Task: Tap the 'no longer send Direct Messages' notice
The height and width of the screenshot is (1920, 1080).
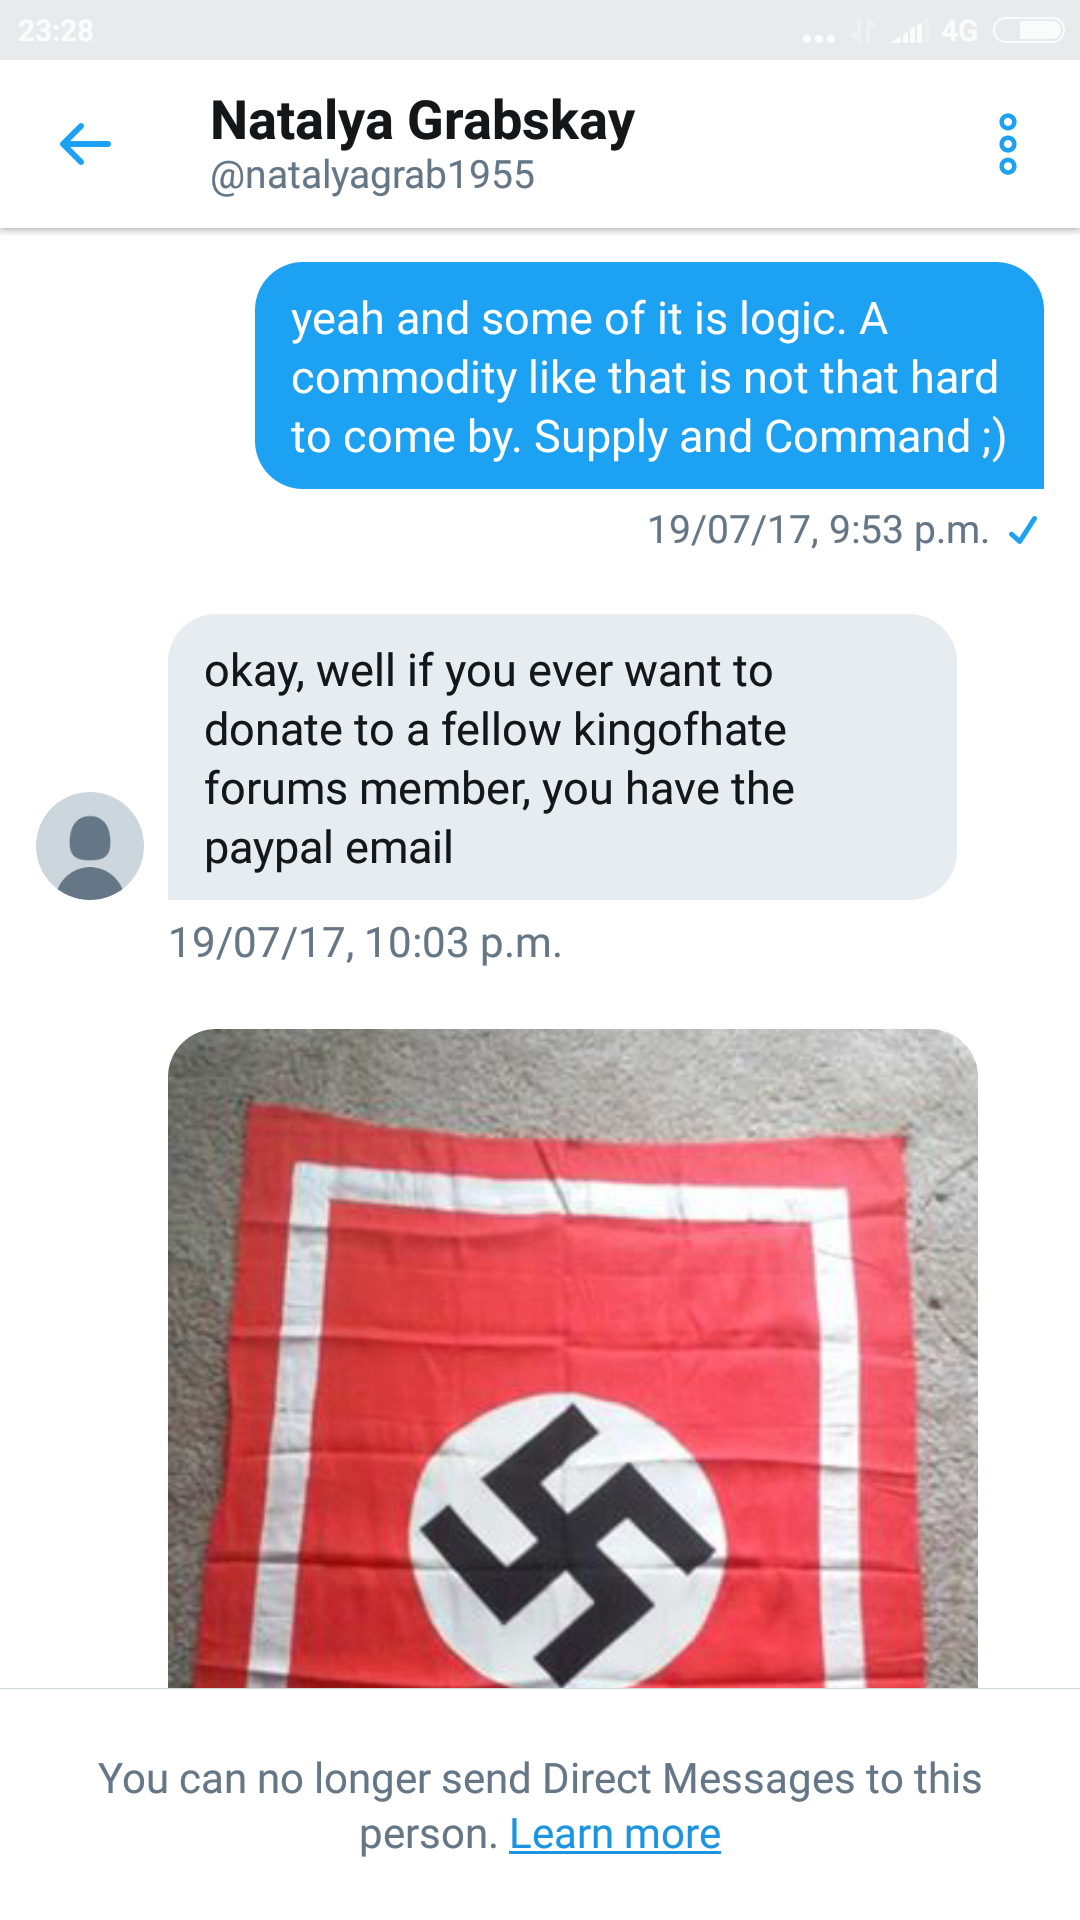Action: [x=540, y=1806]
